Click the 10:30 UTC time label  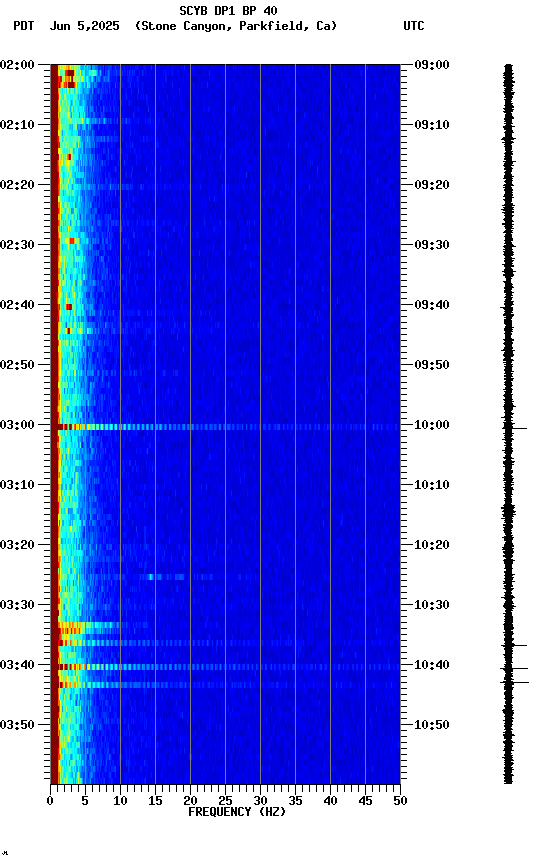[432, 605]
